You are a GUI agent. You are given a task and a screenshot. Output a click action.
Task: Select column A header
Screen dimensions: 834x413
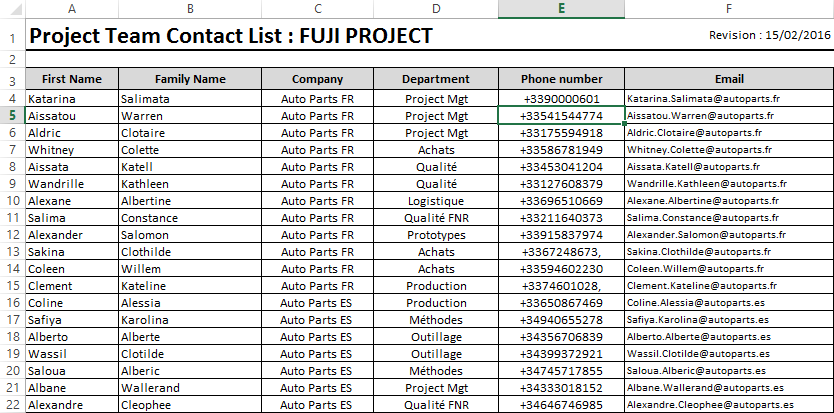[x=70, y=8]
